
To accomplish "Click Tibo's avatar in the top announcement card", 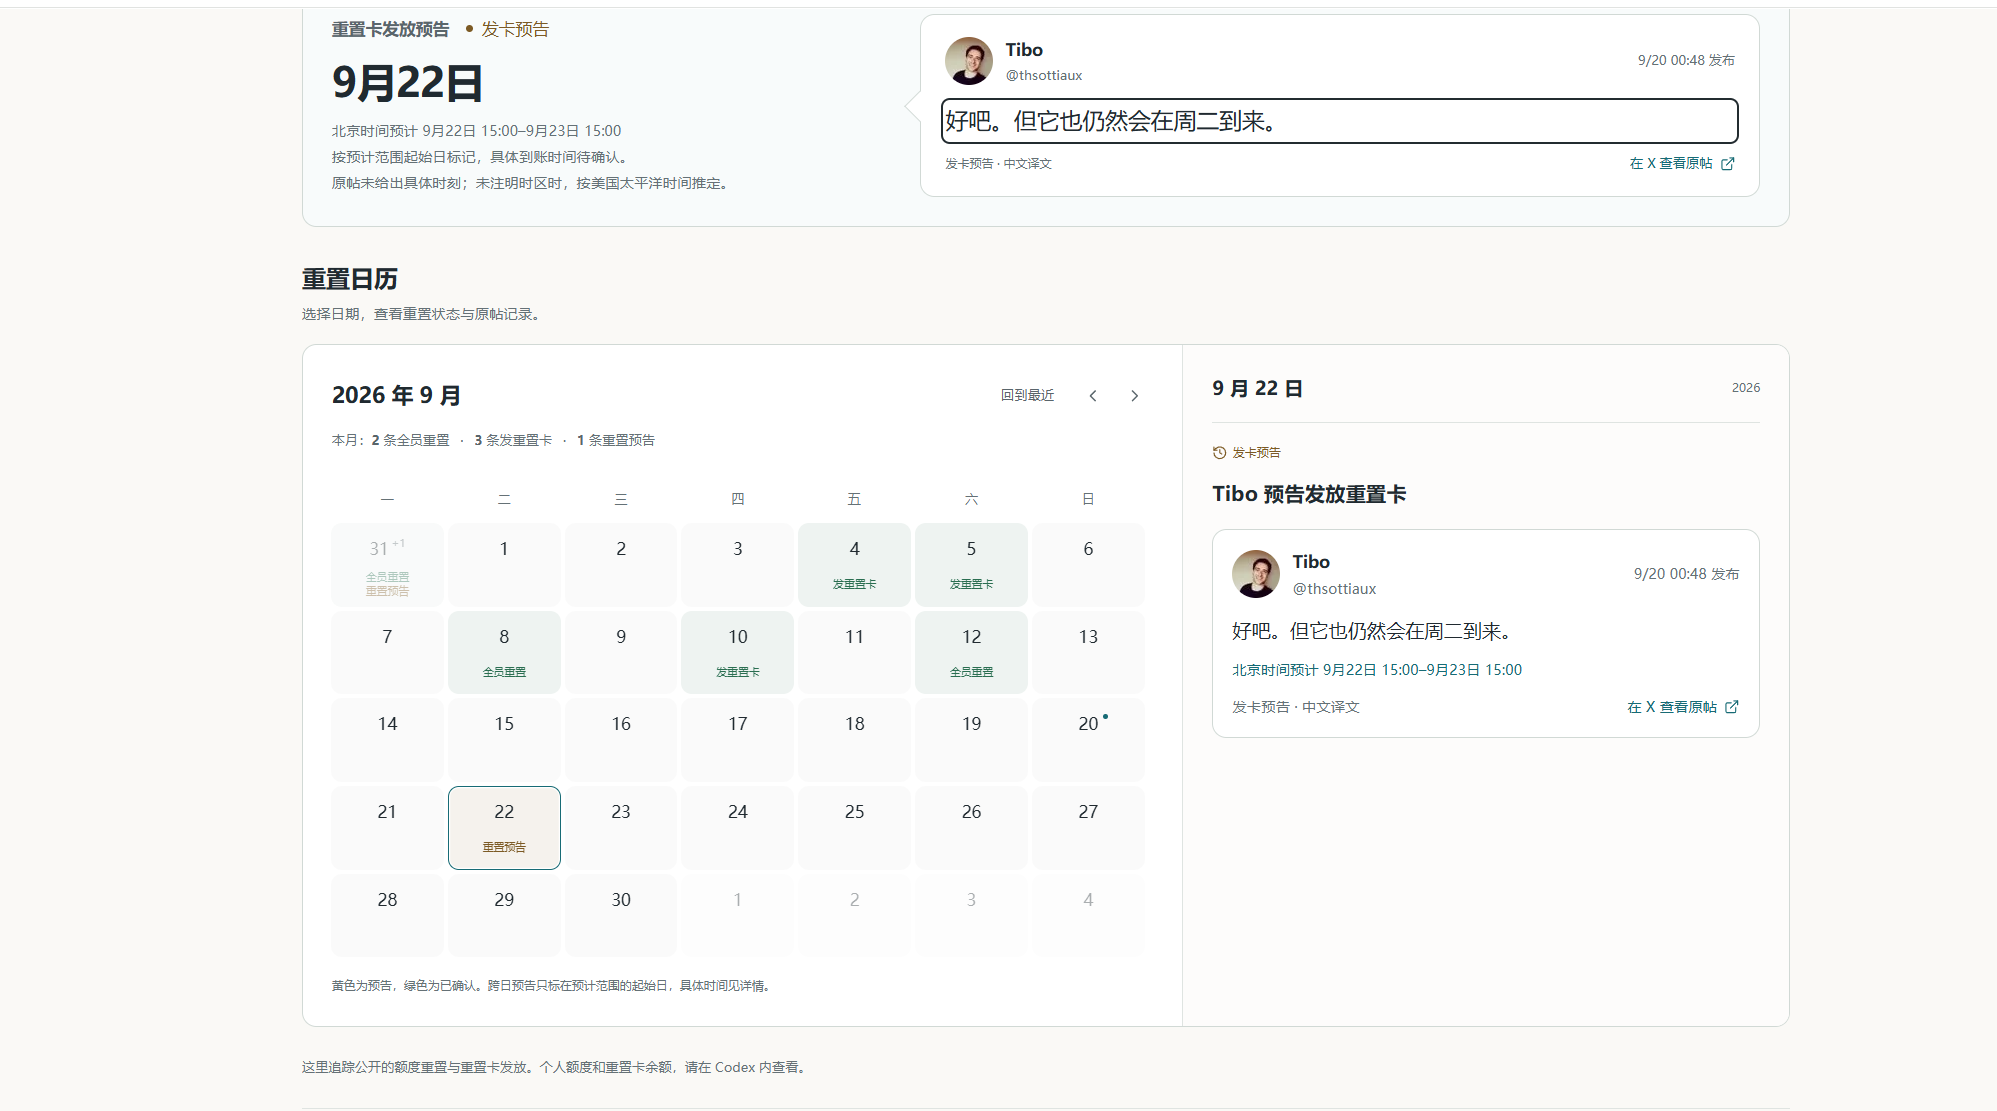I will (969, 61).
